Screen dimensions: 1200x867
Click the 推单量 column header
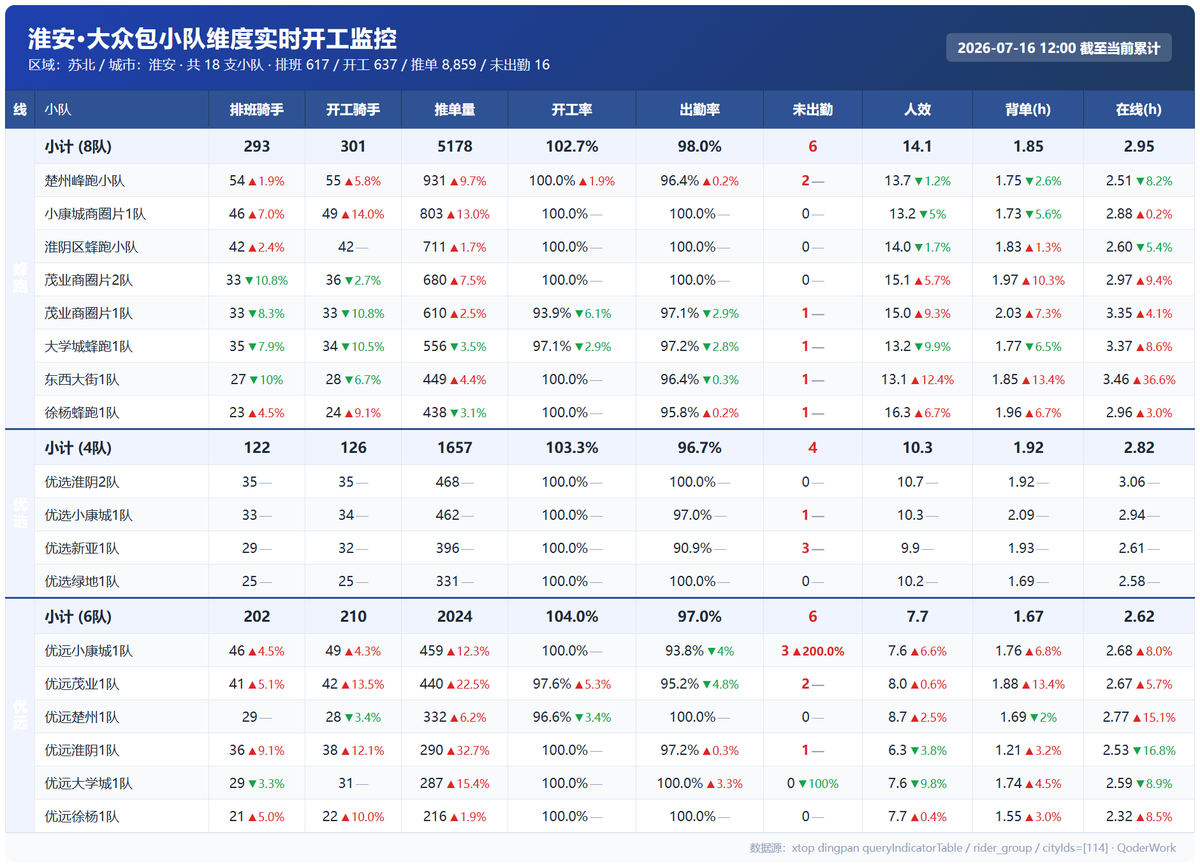coord(454,109)
